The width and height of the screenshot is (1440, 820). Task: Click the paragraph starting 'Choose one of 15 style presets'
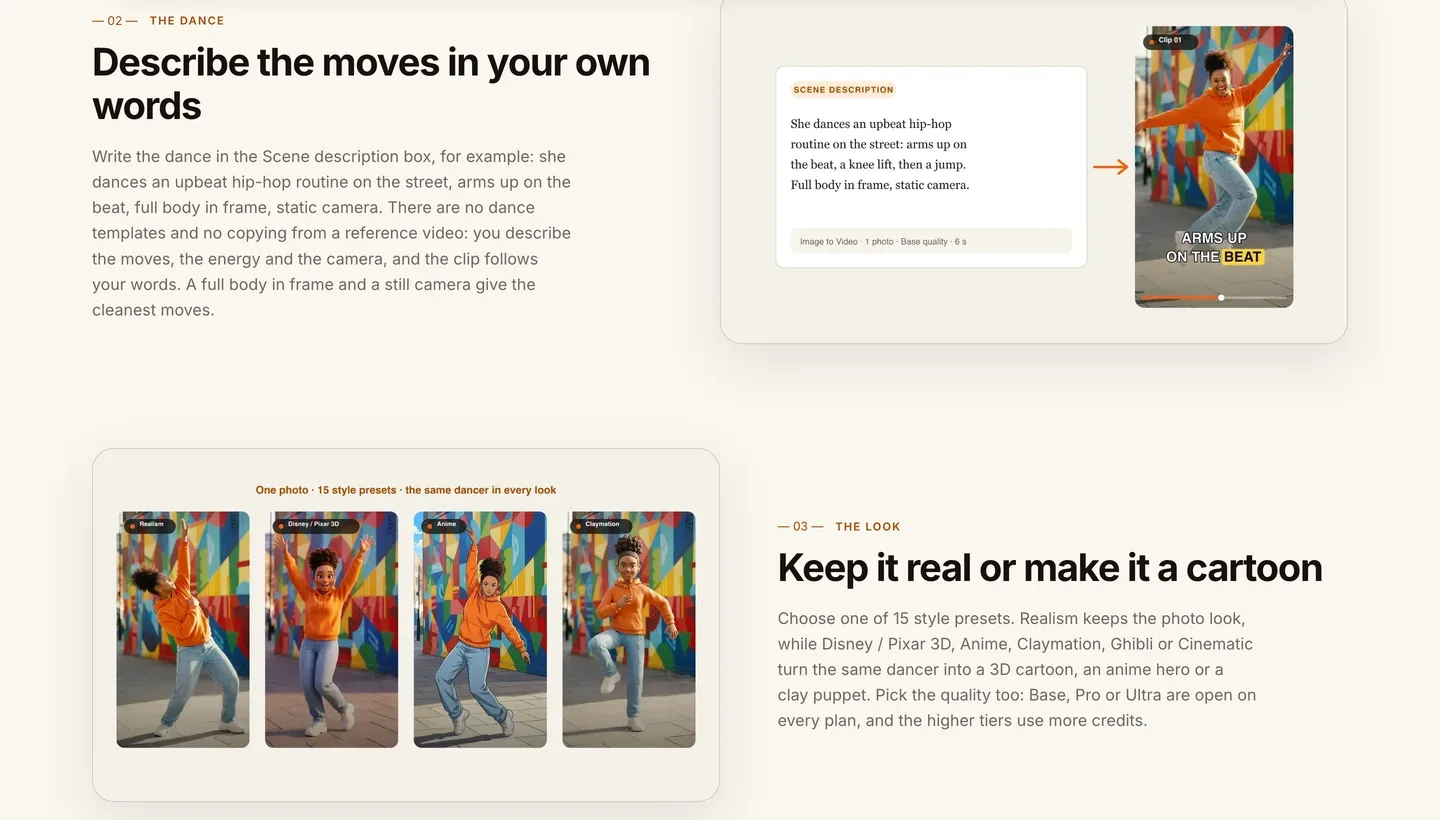click(1017, 669)
